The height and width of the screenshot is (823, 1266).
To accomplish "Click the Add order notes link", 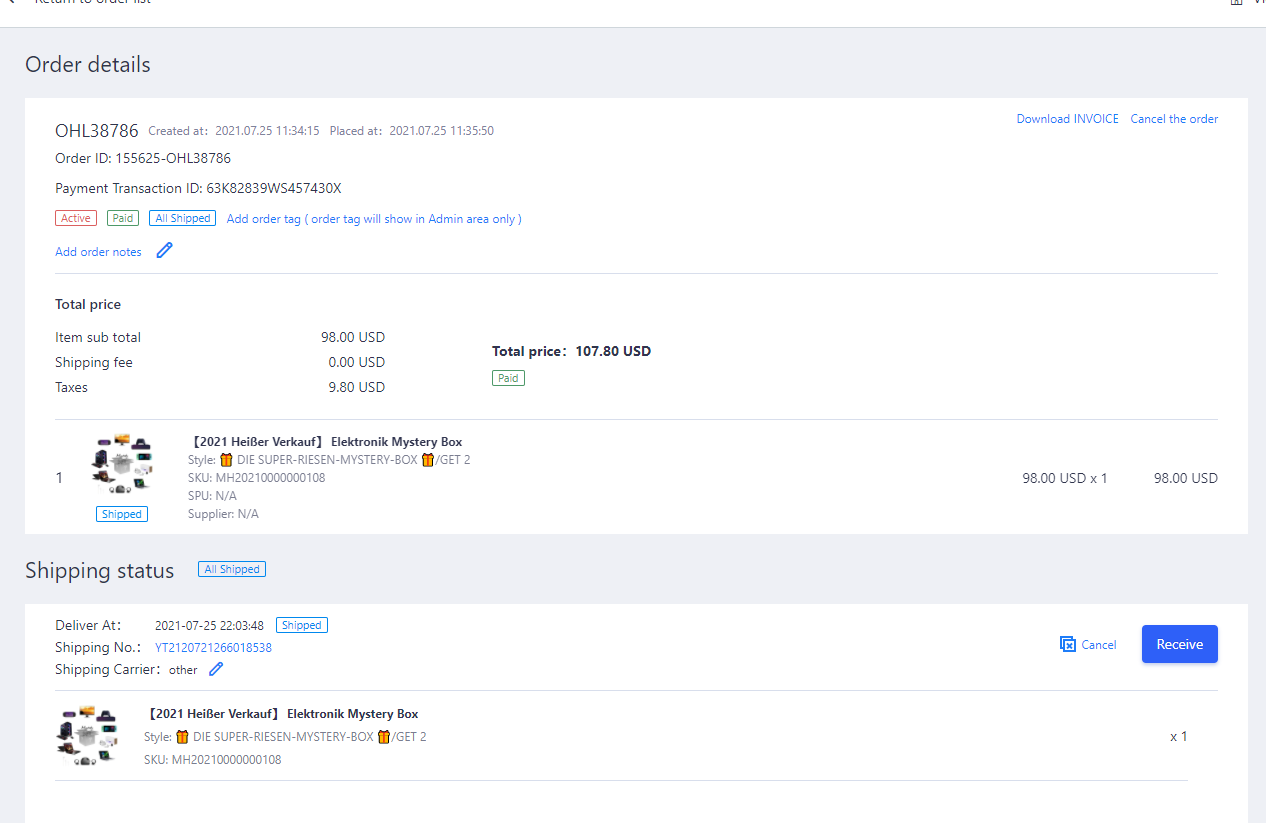I will [x=98, y=252].
